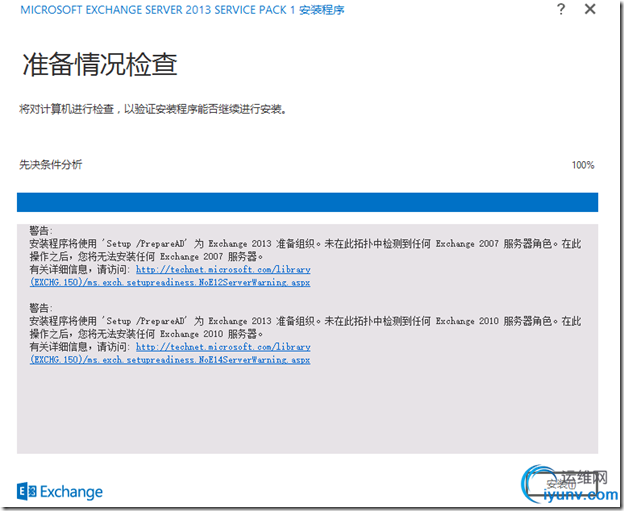
Task: Click the window title 'MICROSOFT EXCHANGE SERVER 2013 SERVICE PACK 1'
Action: point(158,10)
